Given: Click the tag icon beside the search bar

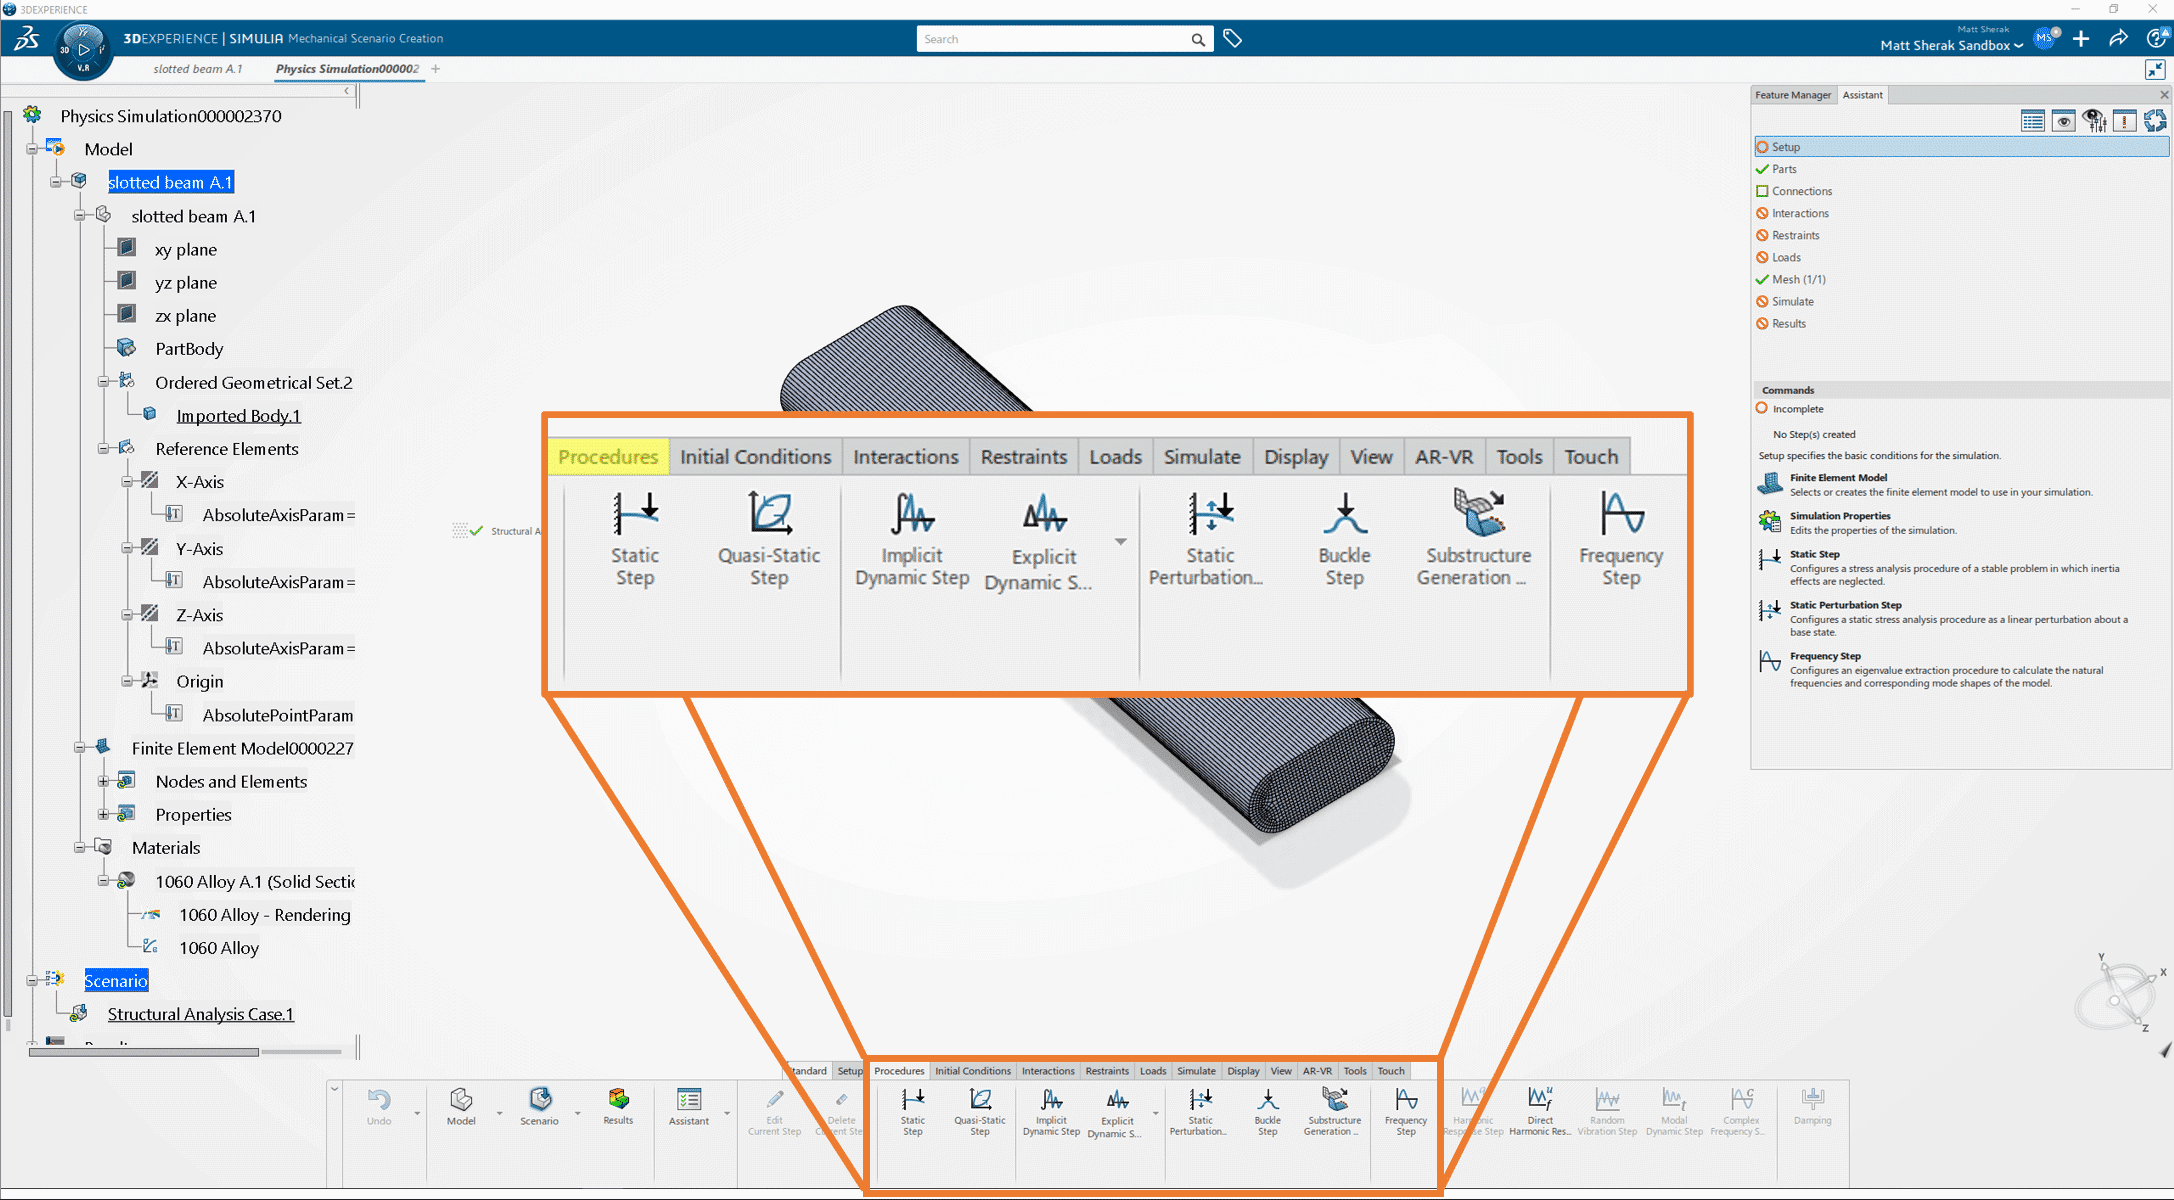Looking at the screenshot, I should pos(1233,38).
